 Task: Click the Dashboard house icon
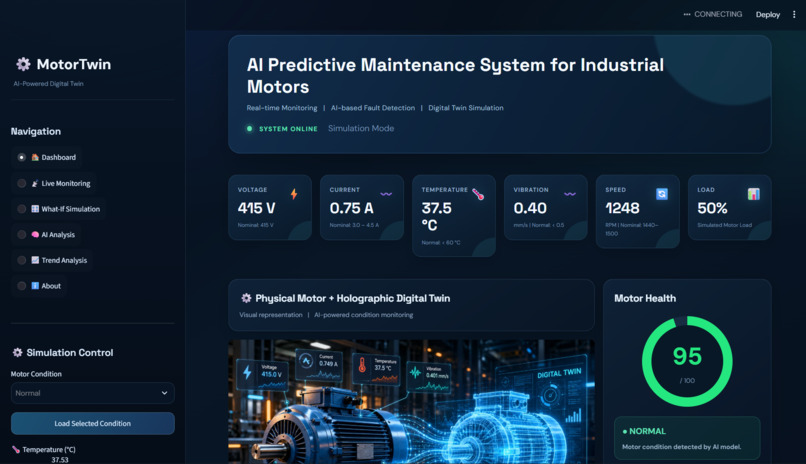click(35, 157)
